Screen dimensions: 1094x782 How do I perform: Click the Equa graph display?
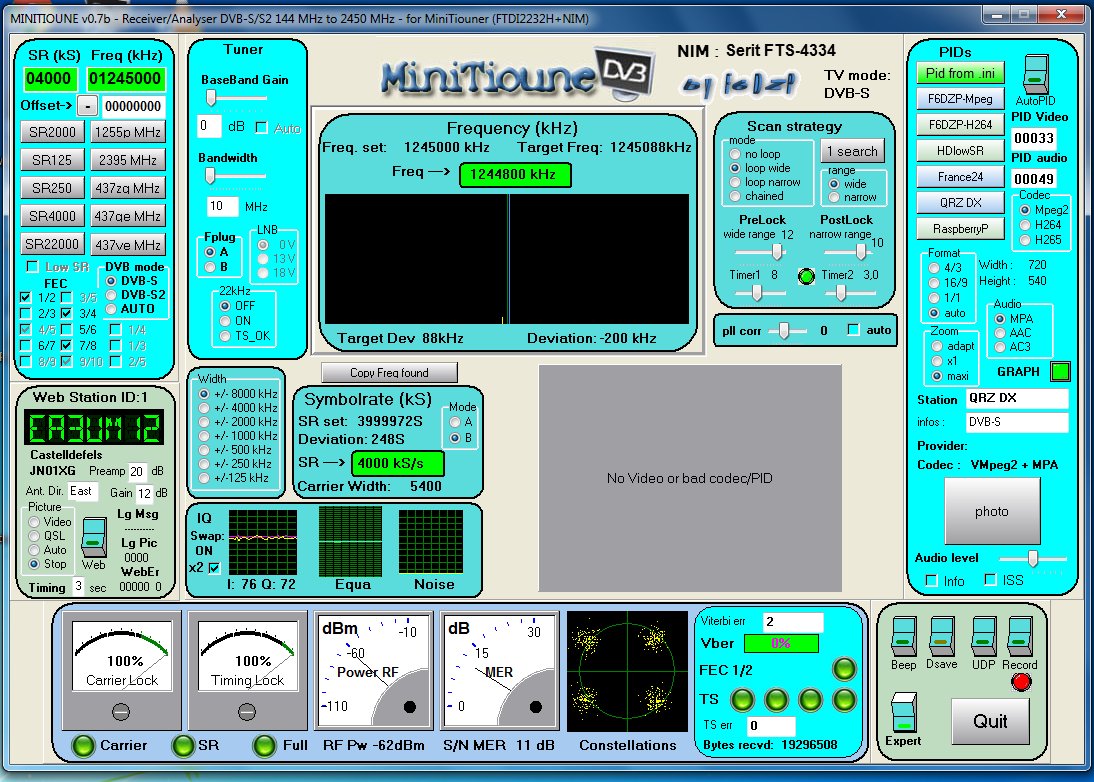pyautogui.click(x=350, y=541)
